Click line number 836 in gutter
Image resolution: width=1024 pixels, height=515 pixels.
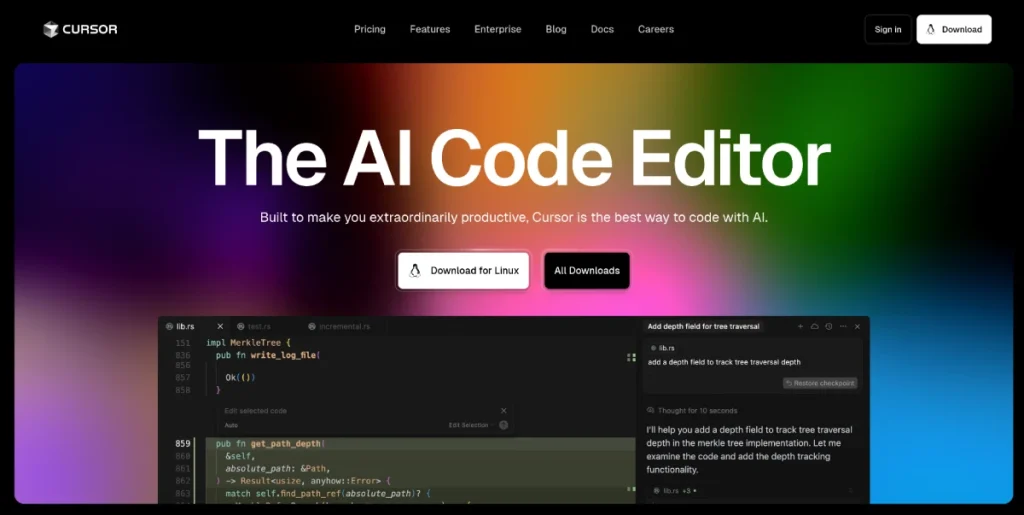pos(183,355)
